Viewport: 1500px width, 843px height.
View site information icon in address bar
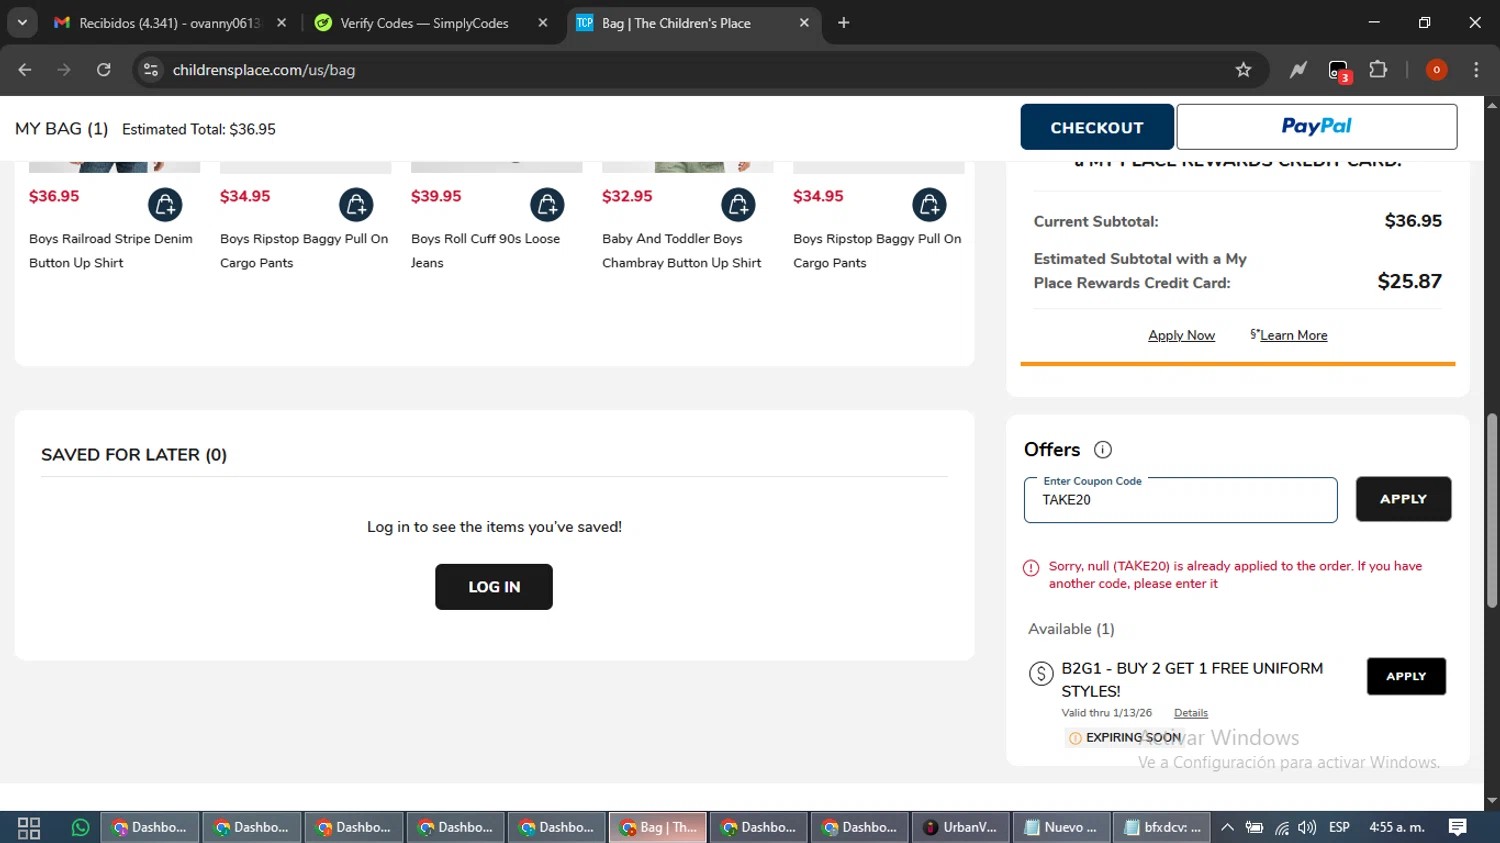point(151,70)
